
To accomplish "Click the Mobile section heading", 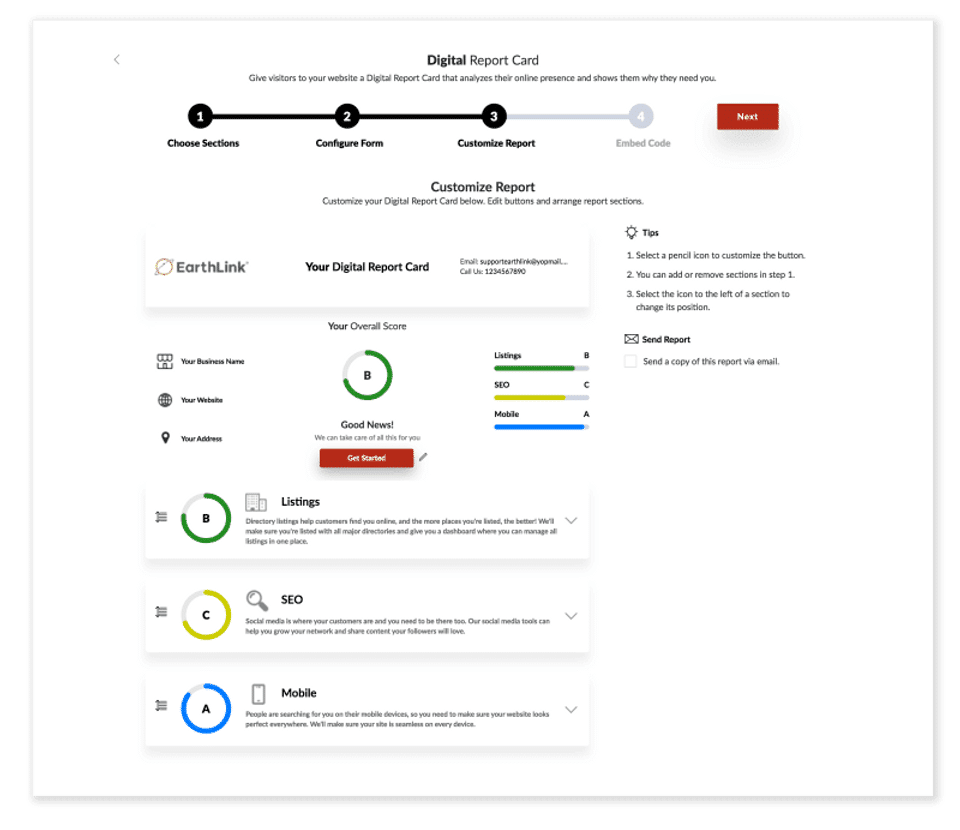I will pyautogui.click(x=299, y=693).
